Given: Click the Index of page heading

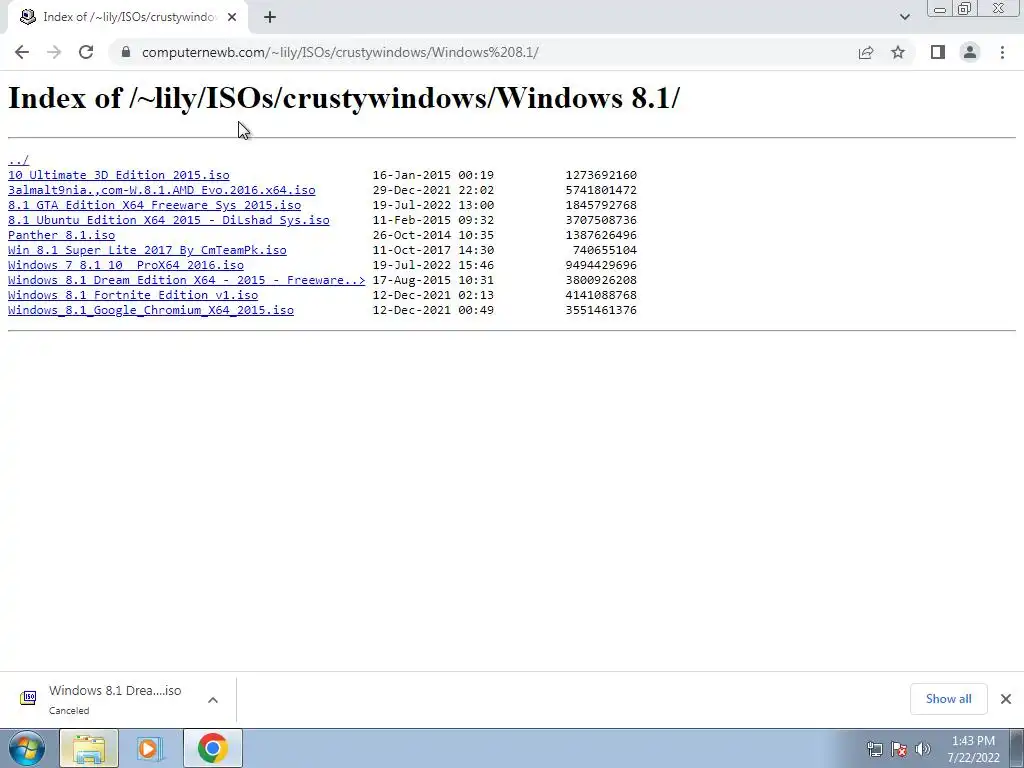Looking at the screenshot, I should 344,98.
